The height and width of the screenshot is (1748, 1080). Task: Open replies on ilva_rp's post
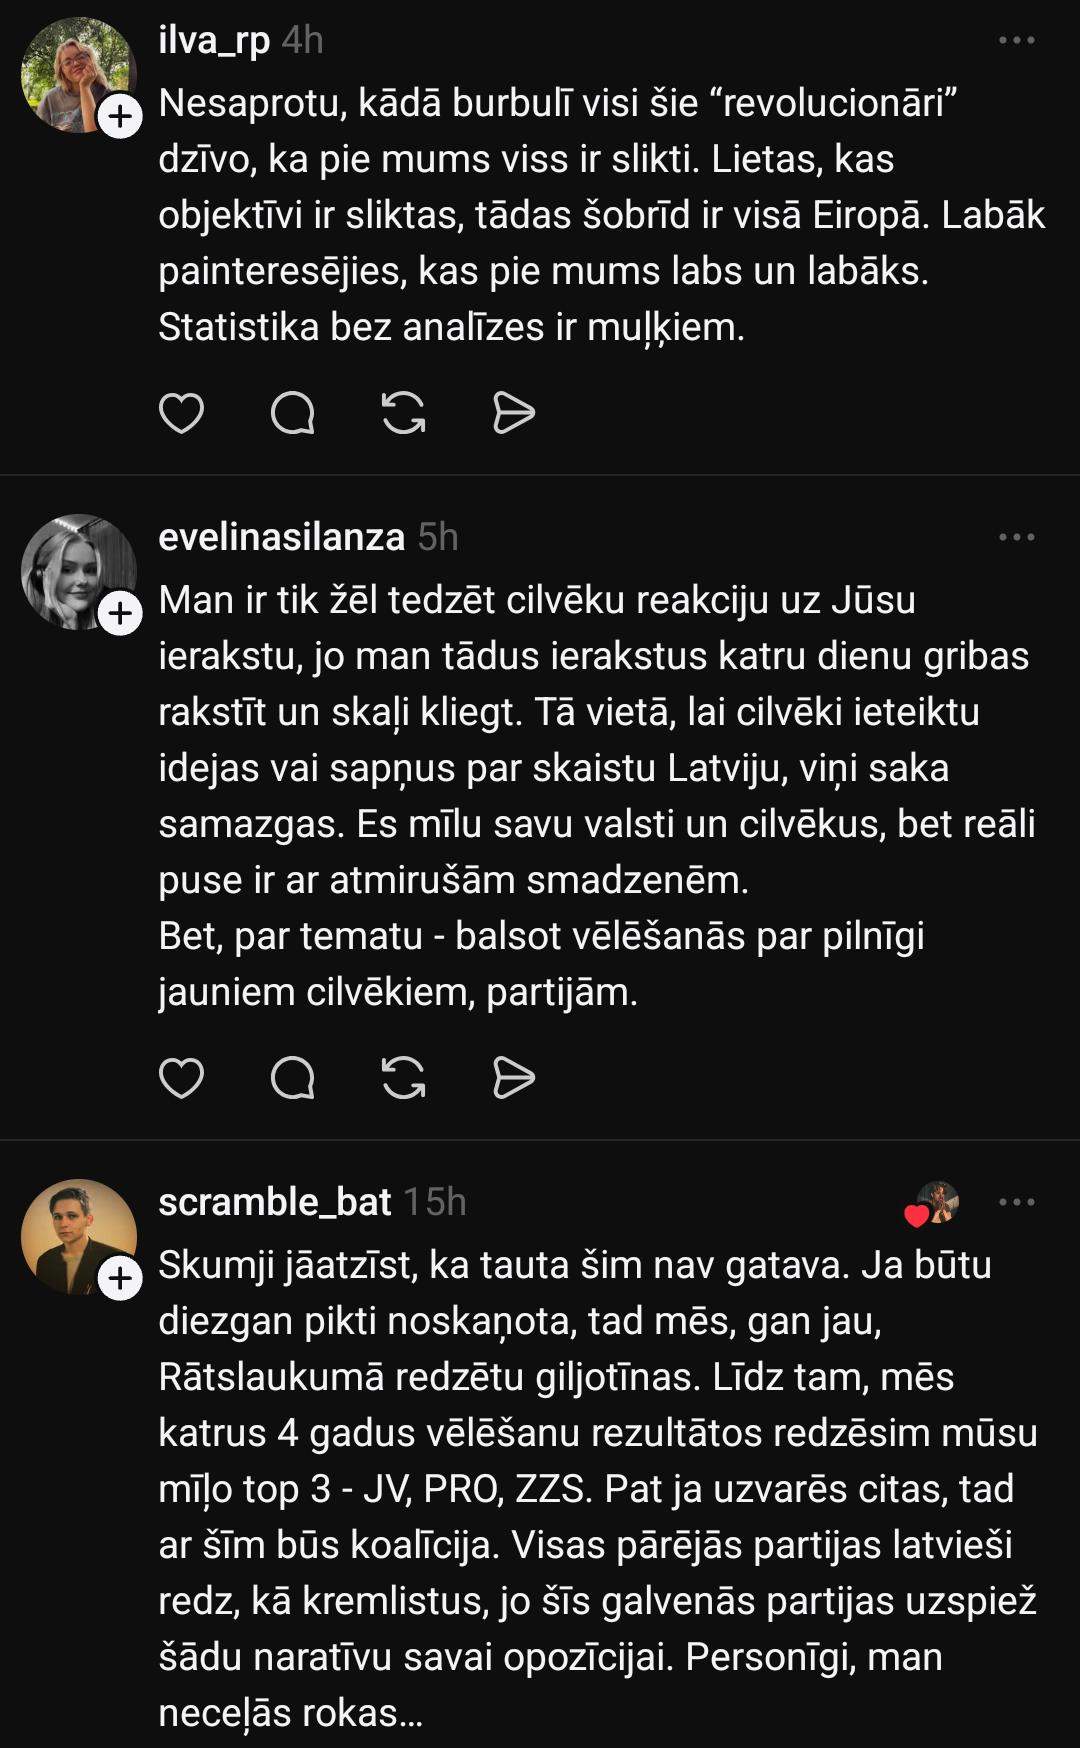coord(293,413)
